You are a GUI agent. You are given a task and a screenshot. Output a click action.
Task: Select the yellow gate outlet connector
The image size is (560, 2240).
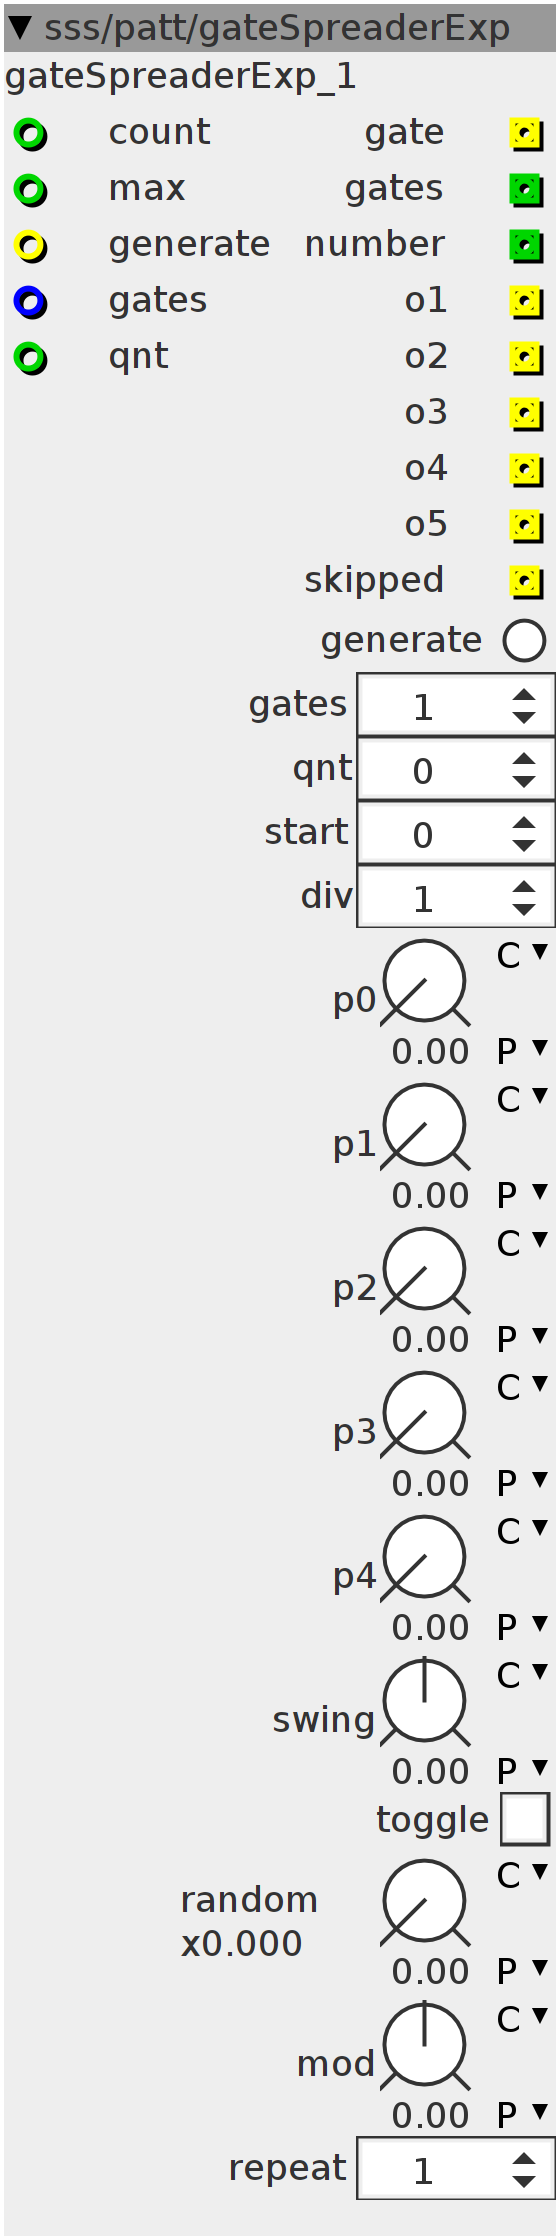point(526,133)
